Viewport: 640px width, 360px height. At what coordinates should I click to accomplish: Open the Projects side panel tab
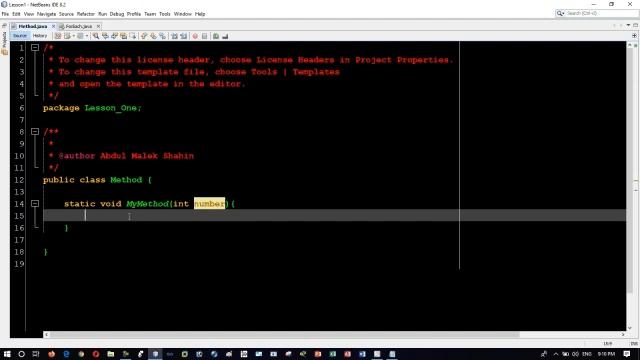tap(4, 43)
